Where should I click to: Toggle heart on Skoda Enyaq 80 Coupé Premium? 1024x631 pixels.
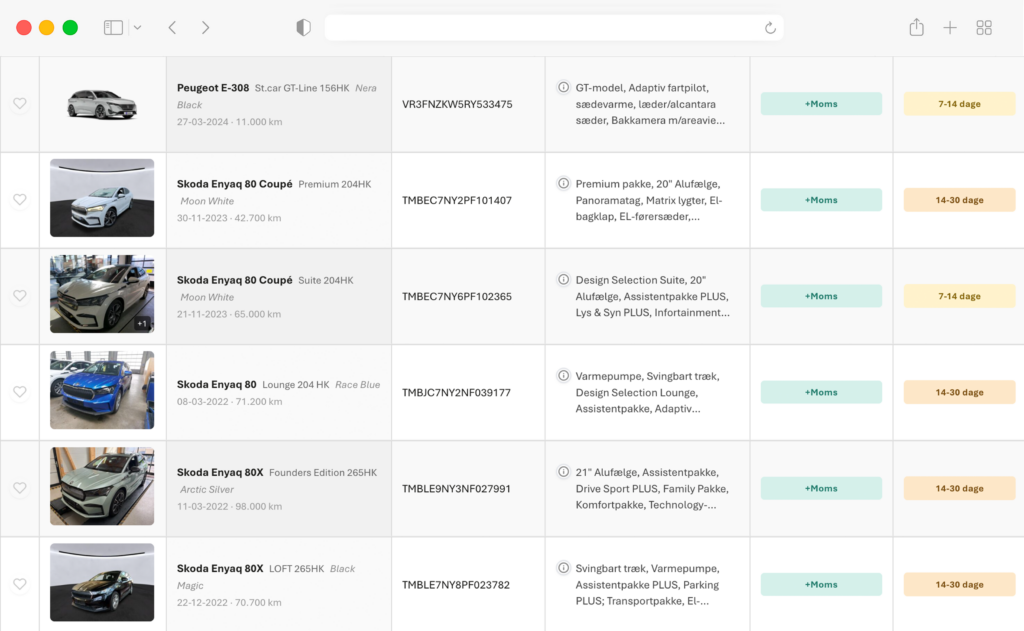(x=19, y=200)
